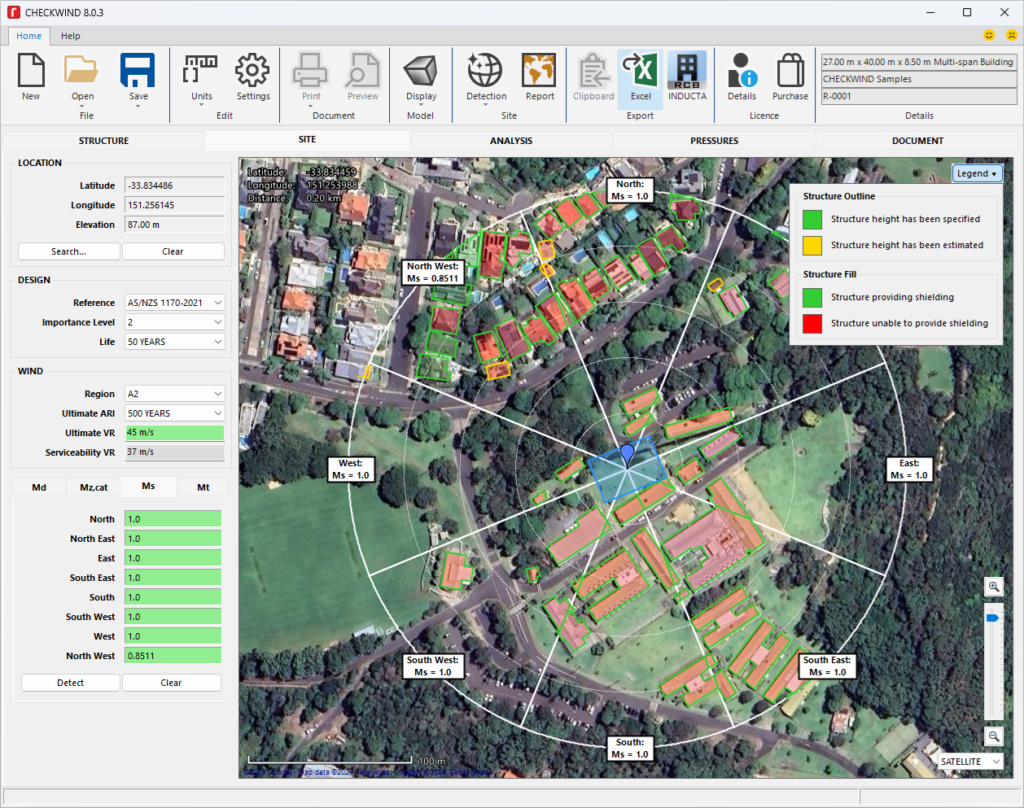Click the red 'unable to provide shielding' swatch

(812, 323)
